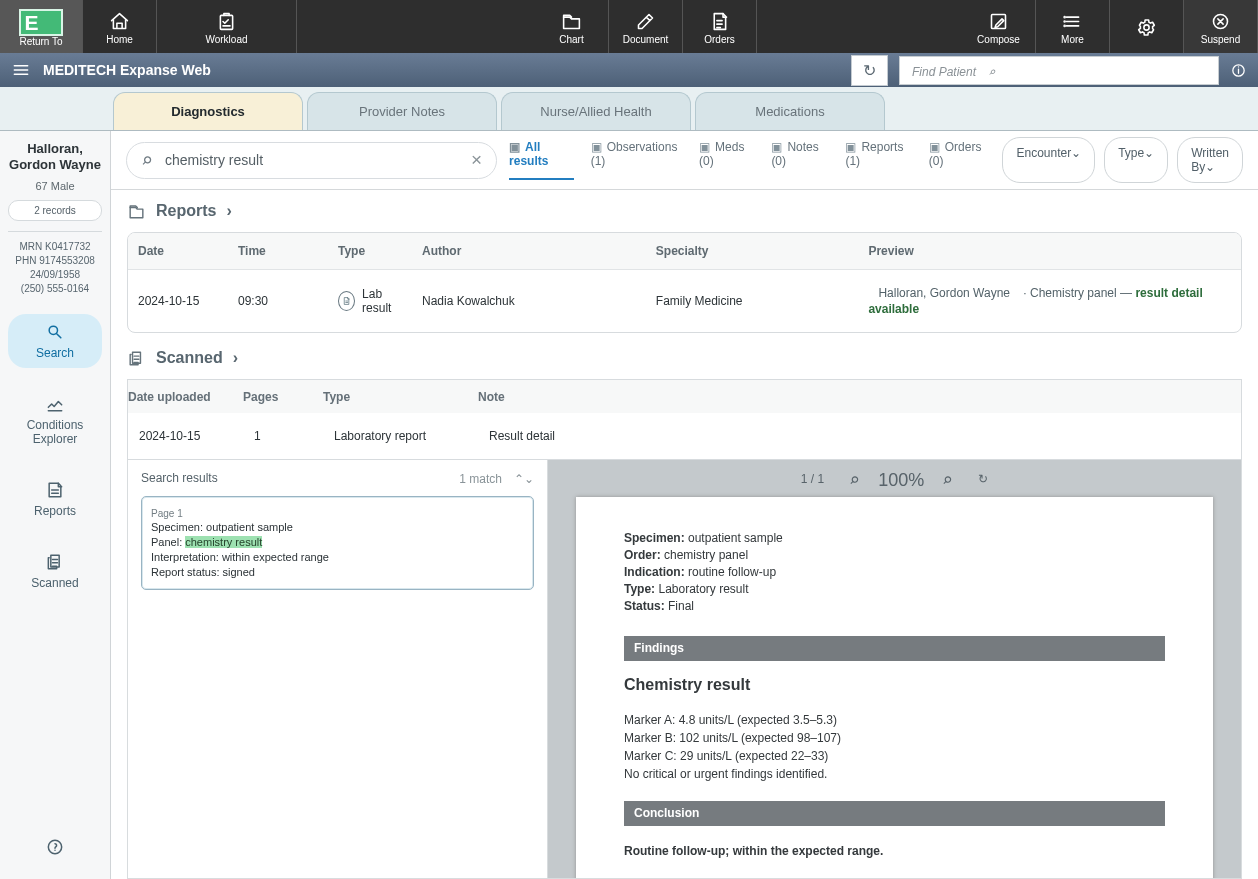Open the Type dropdown filter
Viewport: 1258px width, 879px height.
pyautogui.click(x=1136, y=160)
